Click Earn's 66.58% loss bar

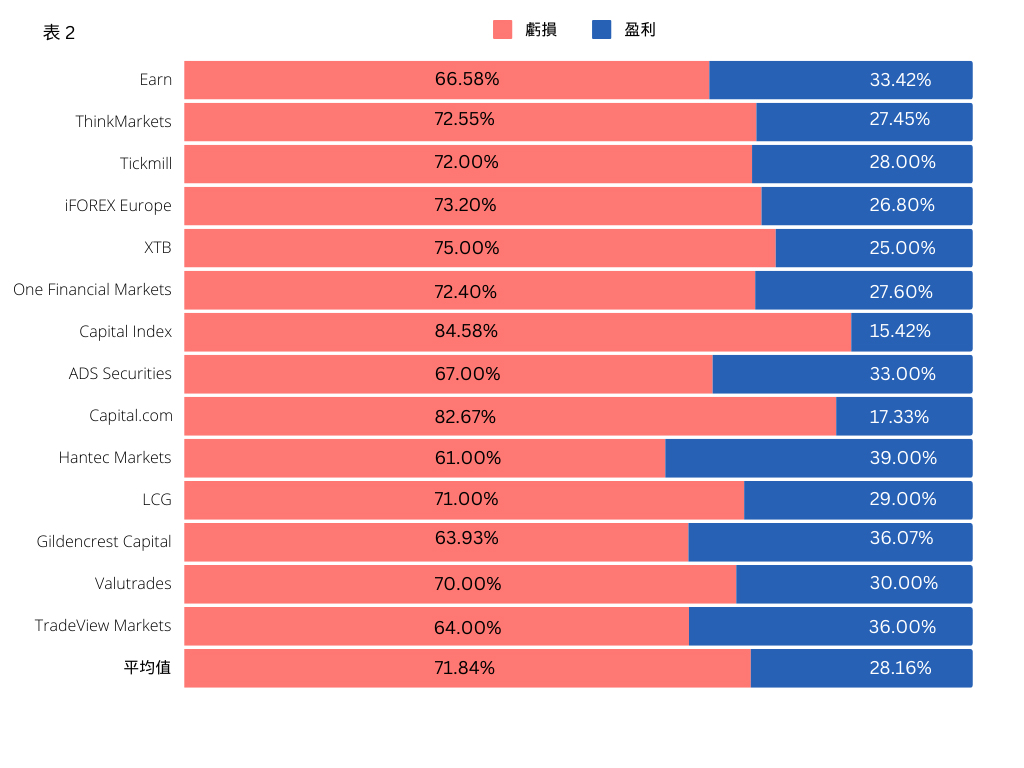[447, 80]
